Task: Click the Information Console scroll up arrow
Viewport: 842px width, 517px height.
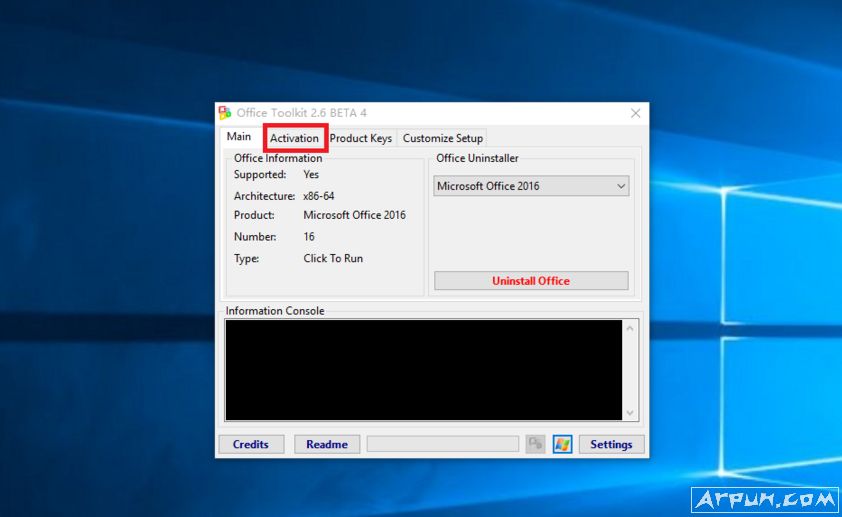Action: (x=630, y=328)
